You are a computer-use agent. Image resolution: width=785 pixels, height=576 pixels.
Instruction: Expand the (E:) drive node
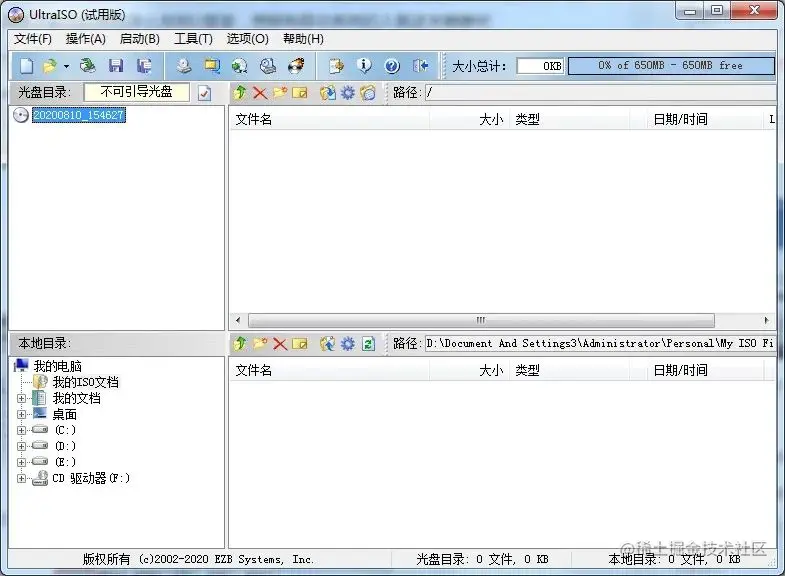(x=22, y=462)
